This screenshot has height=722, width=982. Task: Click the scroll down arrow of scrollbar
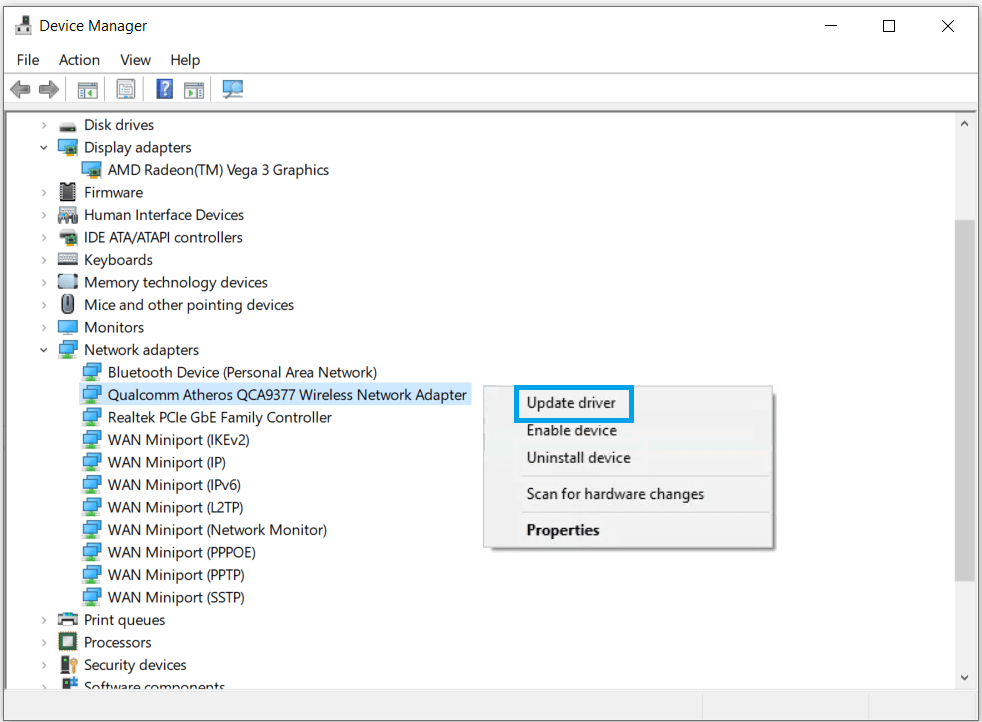pos(965,677)
